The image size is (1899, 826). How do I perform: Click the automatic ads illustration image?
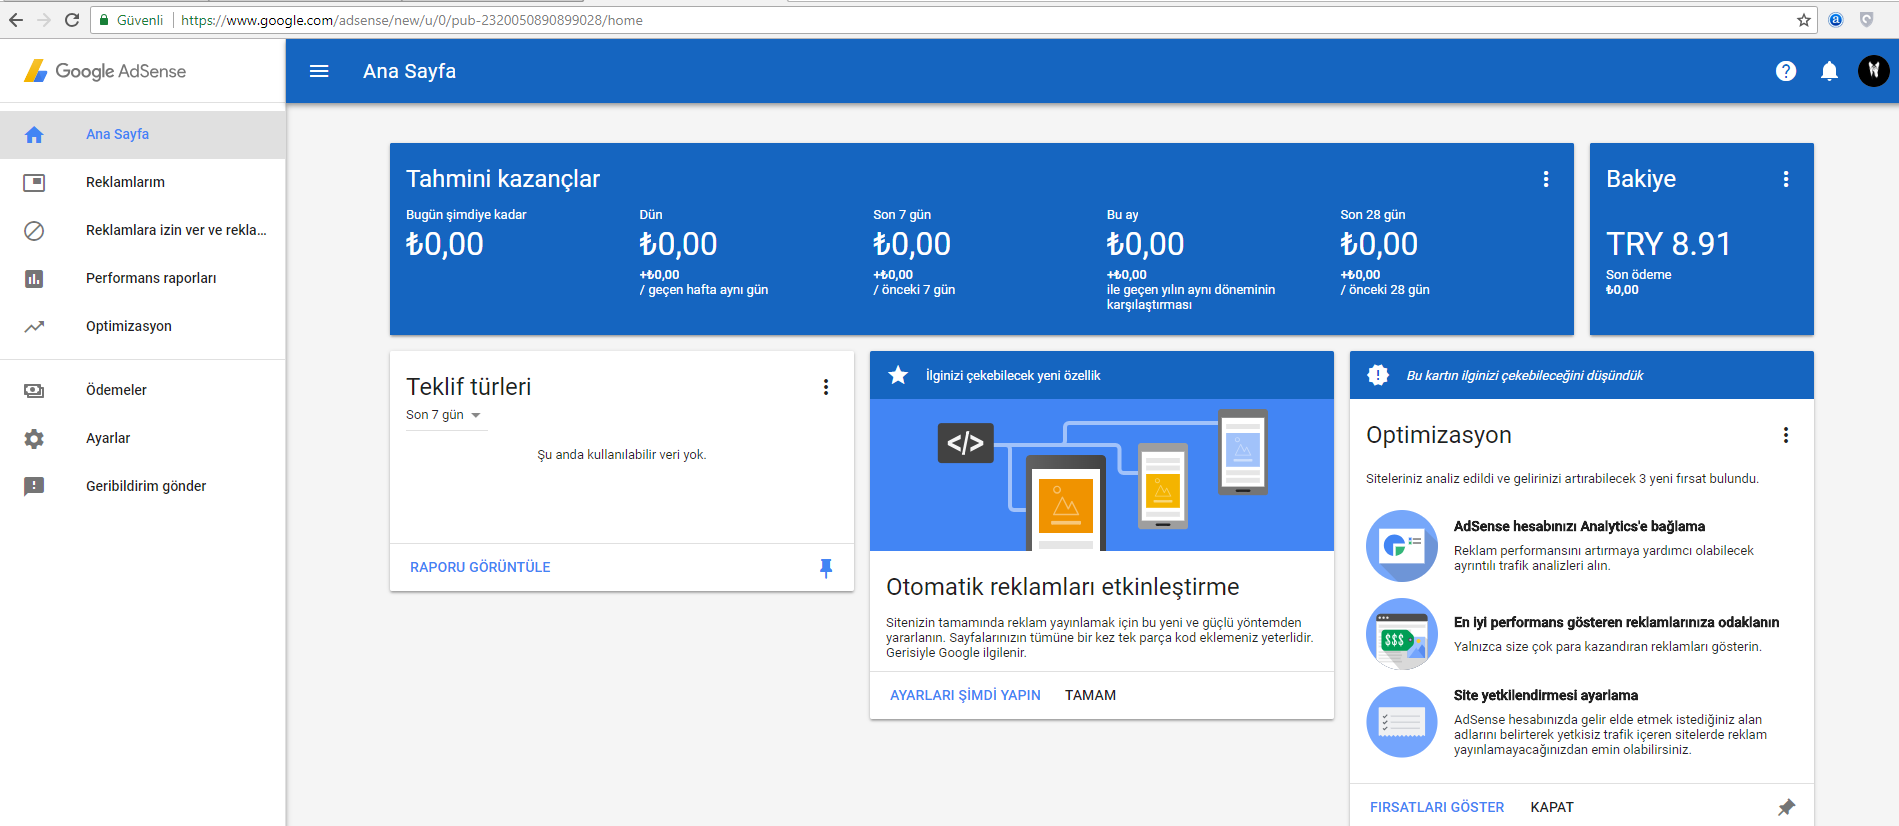point(1102,475)
